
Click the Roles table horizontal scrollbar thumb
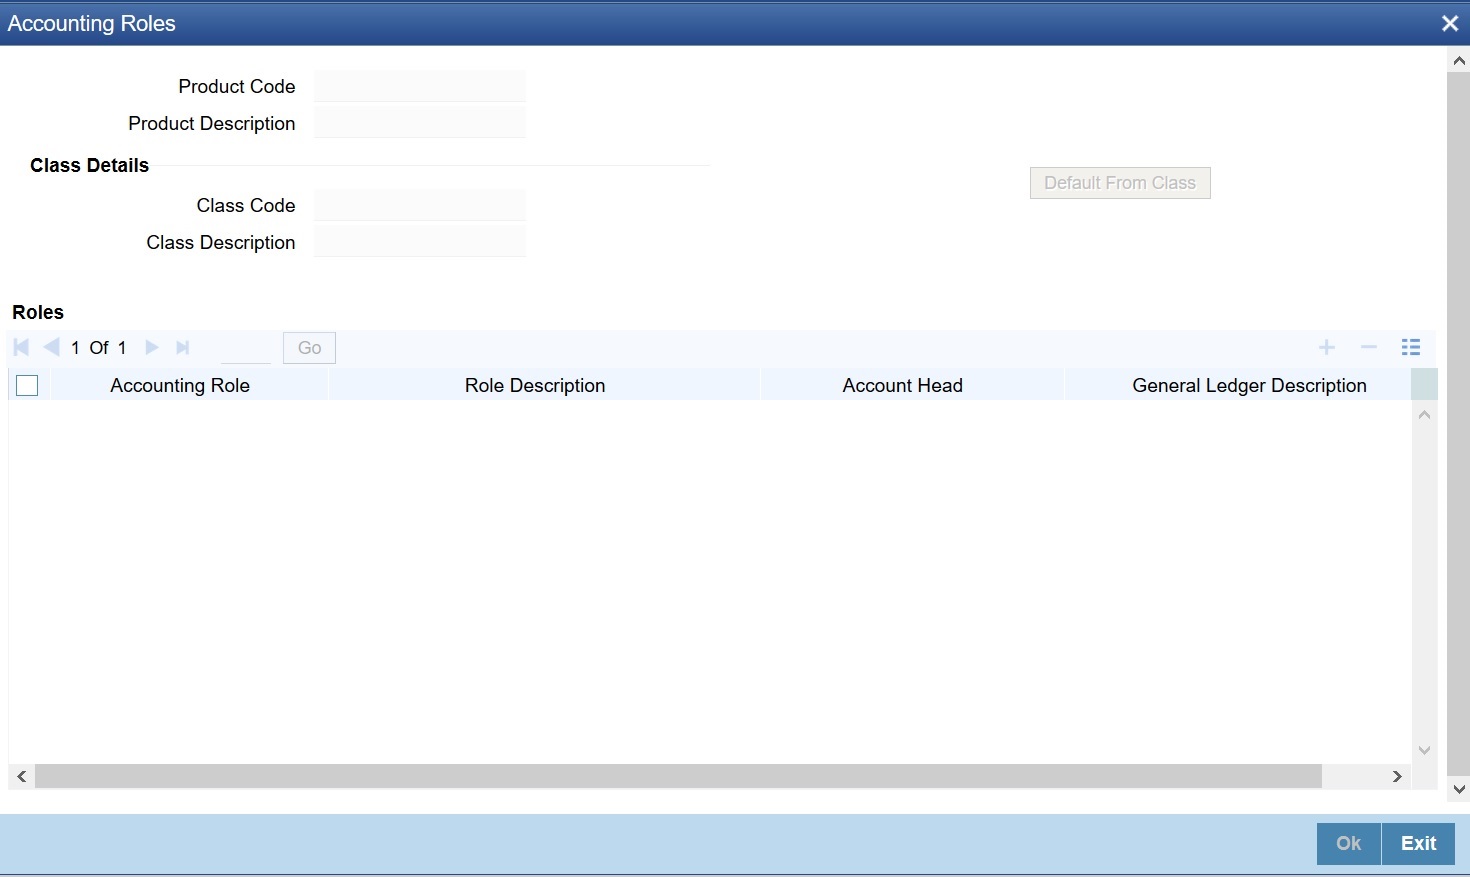(x=678, y=776)
